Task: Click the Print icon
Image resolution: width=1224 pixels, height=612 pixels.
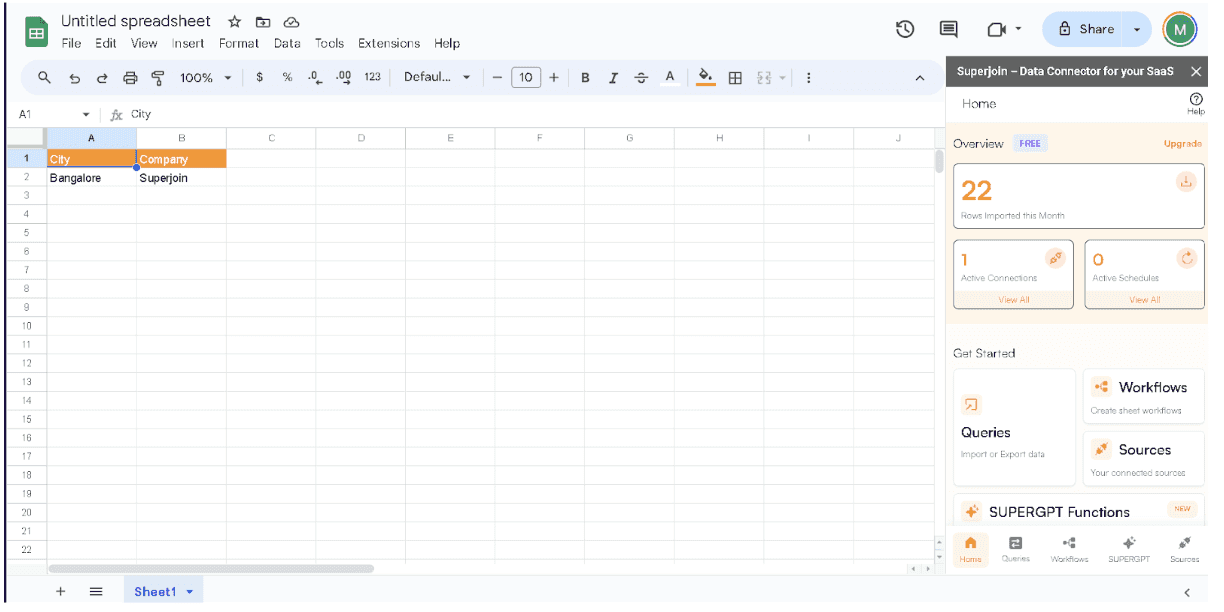Action: click(x=130, y=77)
